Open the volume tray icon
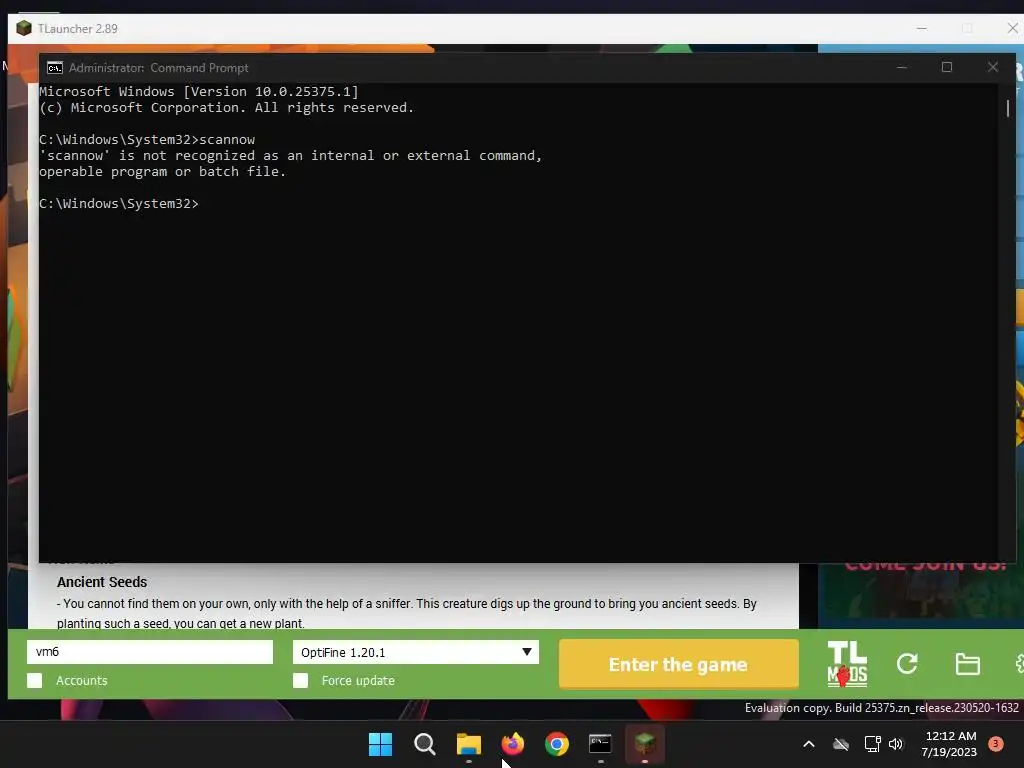 coord(896,744)
